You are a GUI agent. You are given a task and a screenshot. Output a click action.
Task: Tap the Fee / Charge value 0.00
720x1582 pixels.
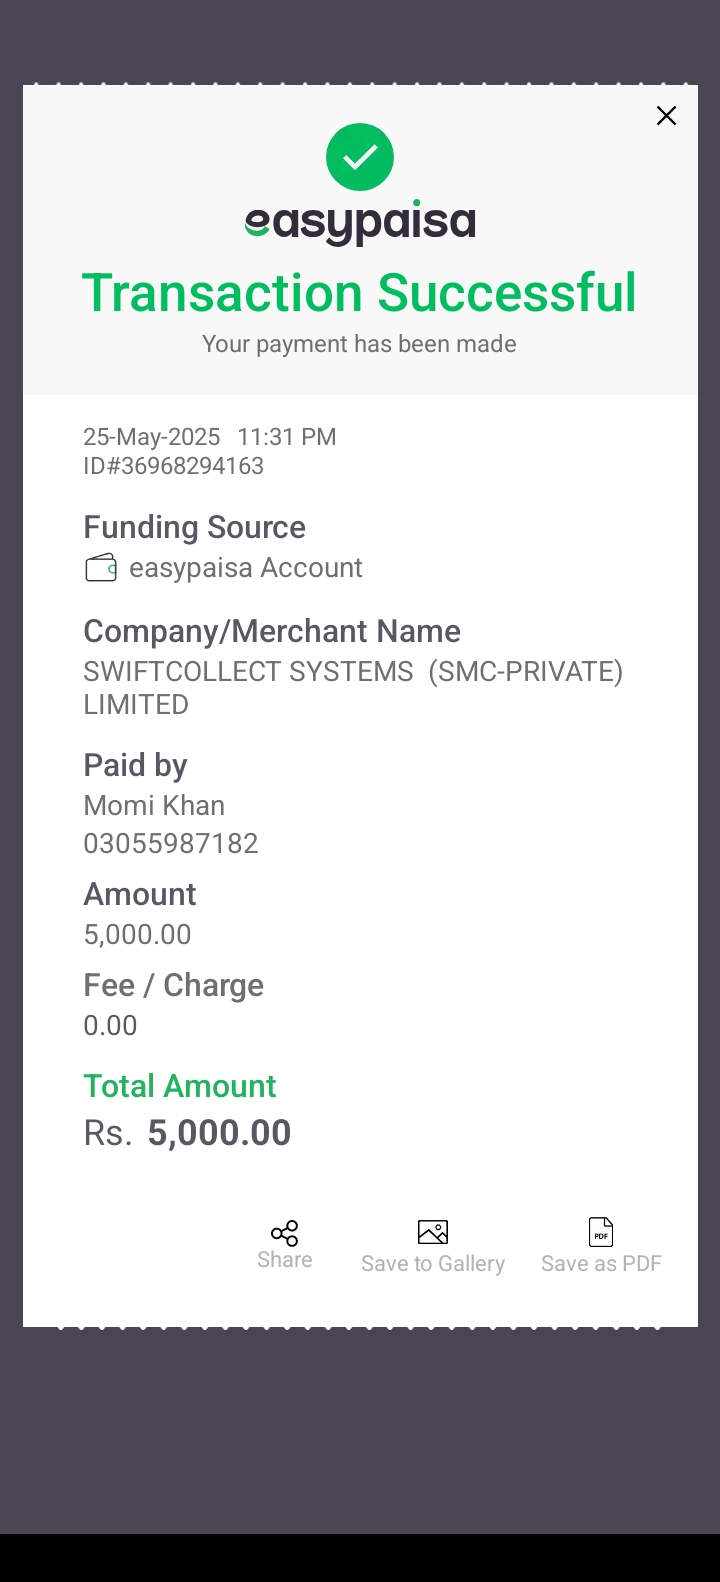(110, 1025)
